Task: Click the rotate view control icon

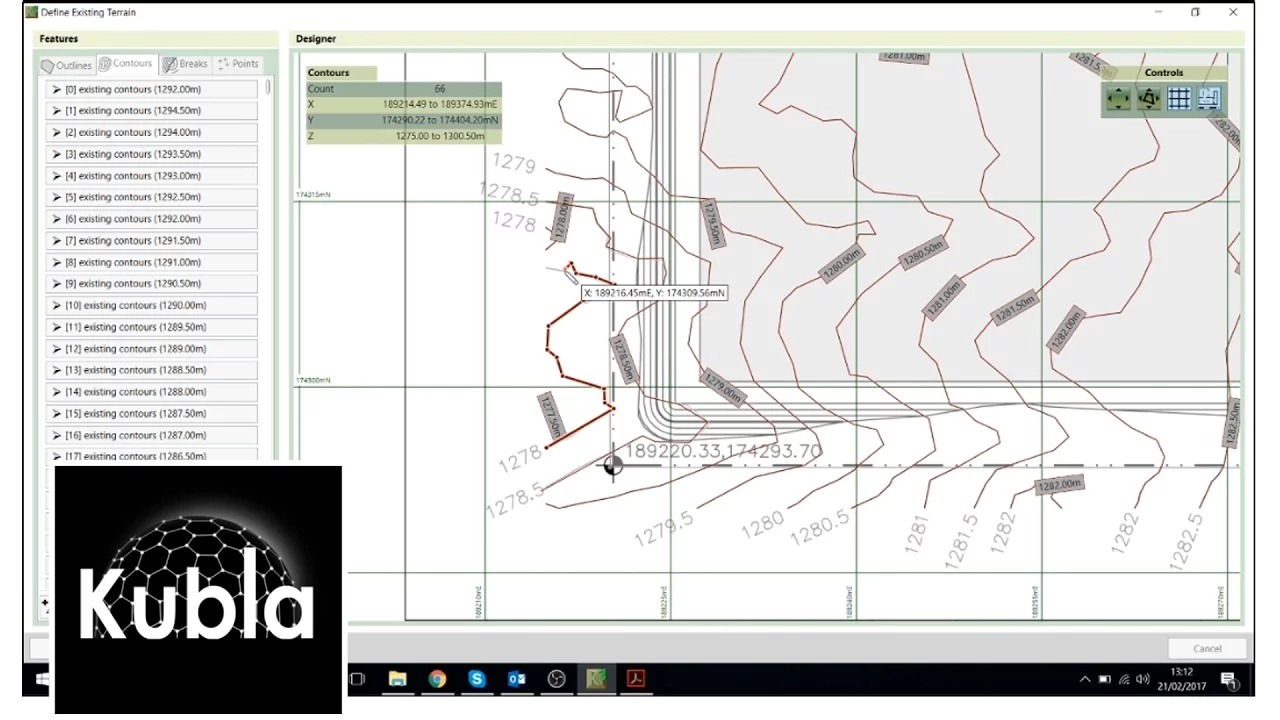Action: click(x=1149, y=99)
